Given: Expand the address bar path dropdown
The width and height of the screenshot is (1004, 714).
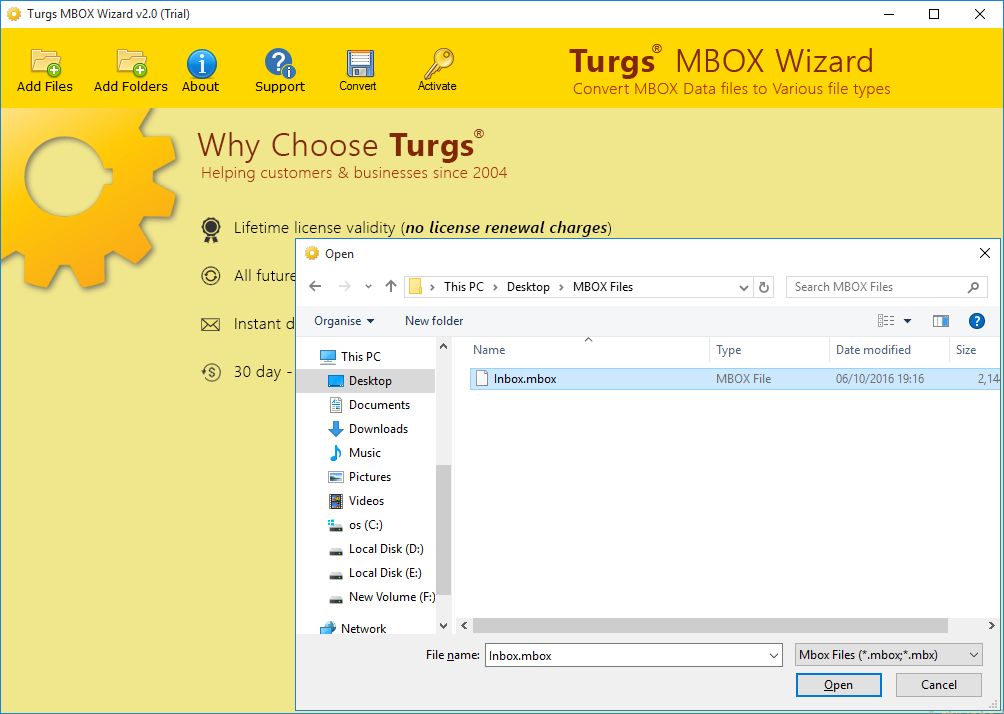Looking at the screenshot, I should pos(743,288).
